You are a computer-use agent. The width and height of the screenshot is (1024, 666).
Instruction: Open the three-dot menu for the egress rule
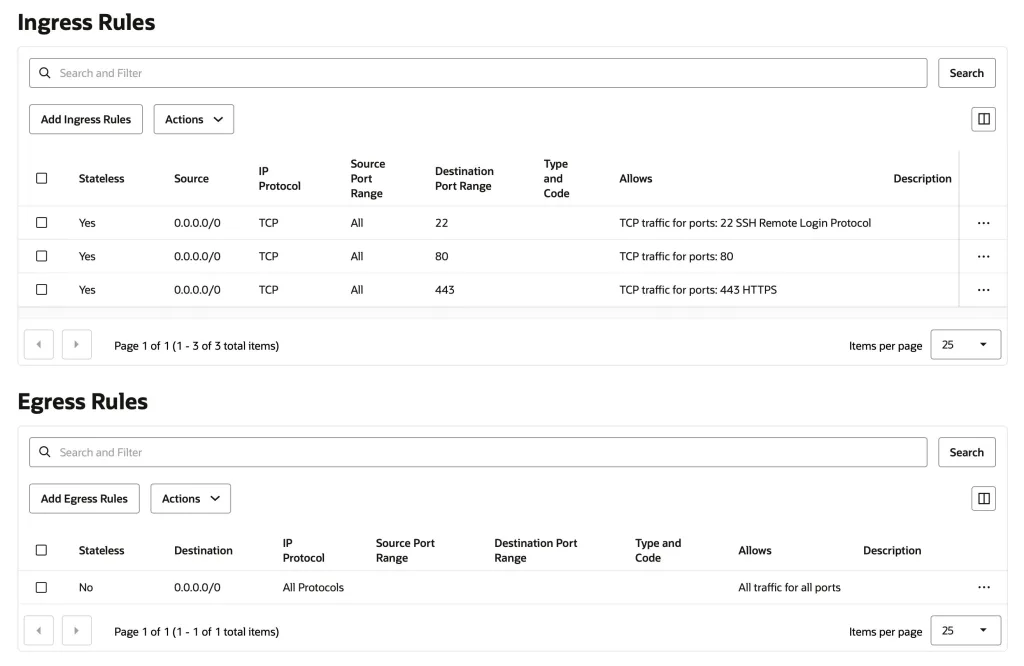click(x=983, y=587)
